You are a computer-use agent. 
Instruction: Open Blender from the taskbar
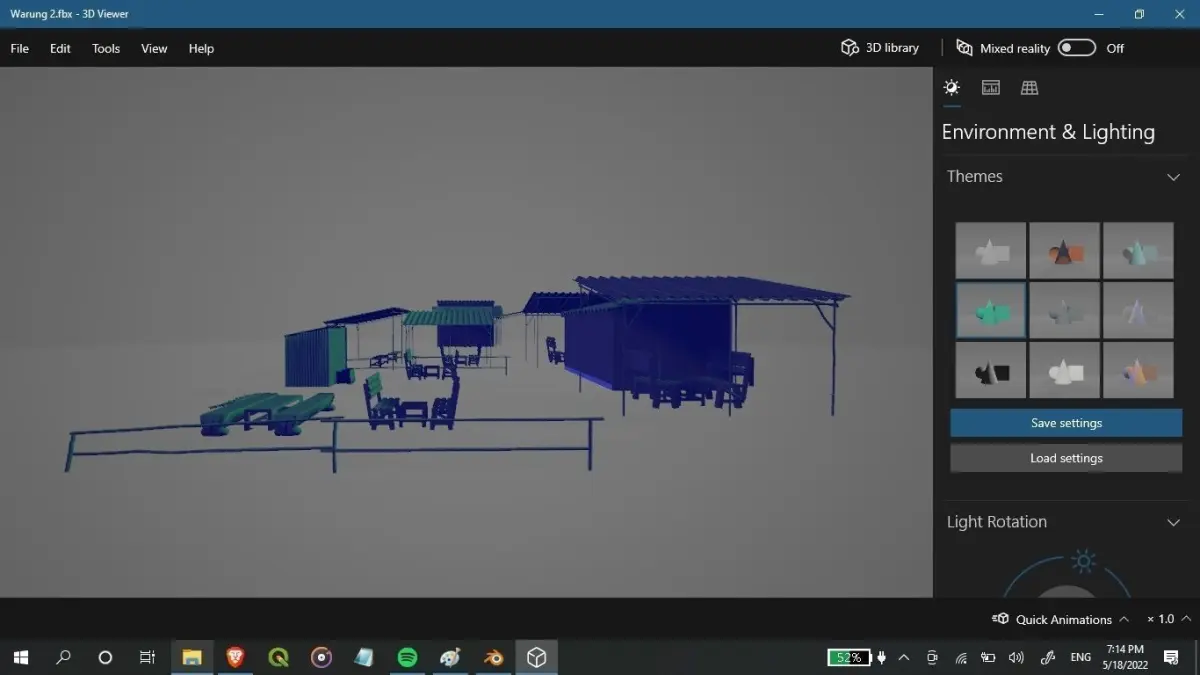[x=493, y=657]
